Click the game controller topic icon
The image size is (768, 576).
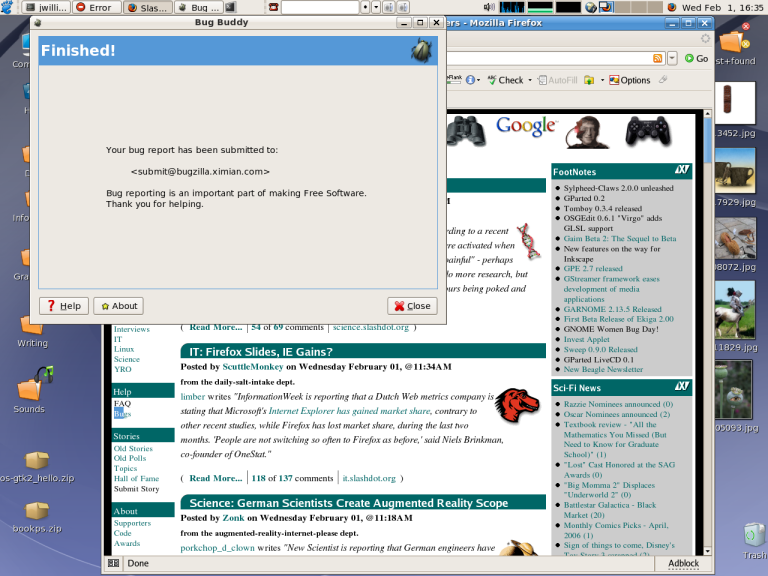pos(648,131)
